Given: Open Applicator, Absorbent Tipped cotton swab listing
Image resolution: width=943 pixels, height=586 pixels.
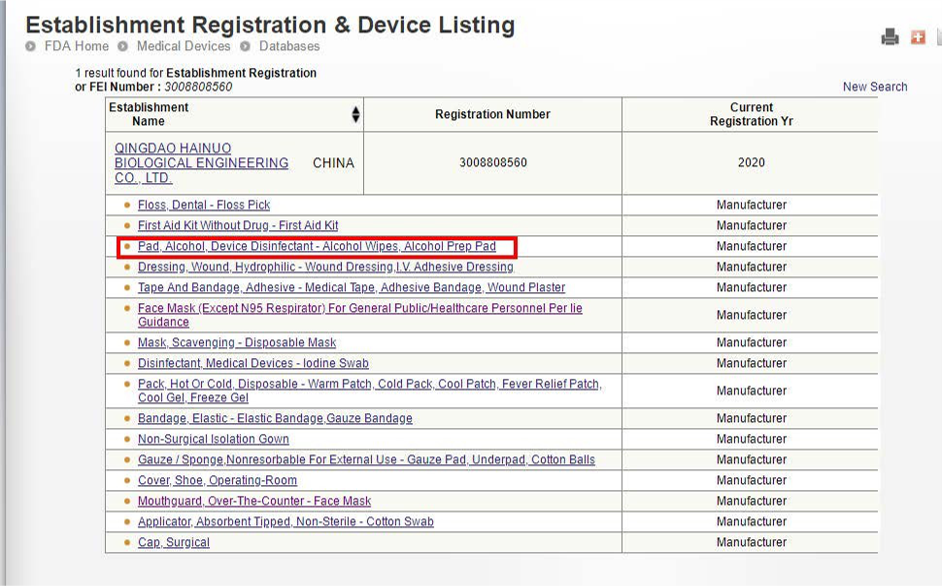Looking at the screenshot, I should pyautogui.click(x=286, y=522).
